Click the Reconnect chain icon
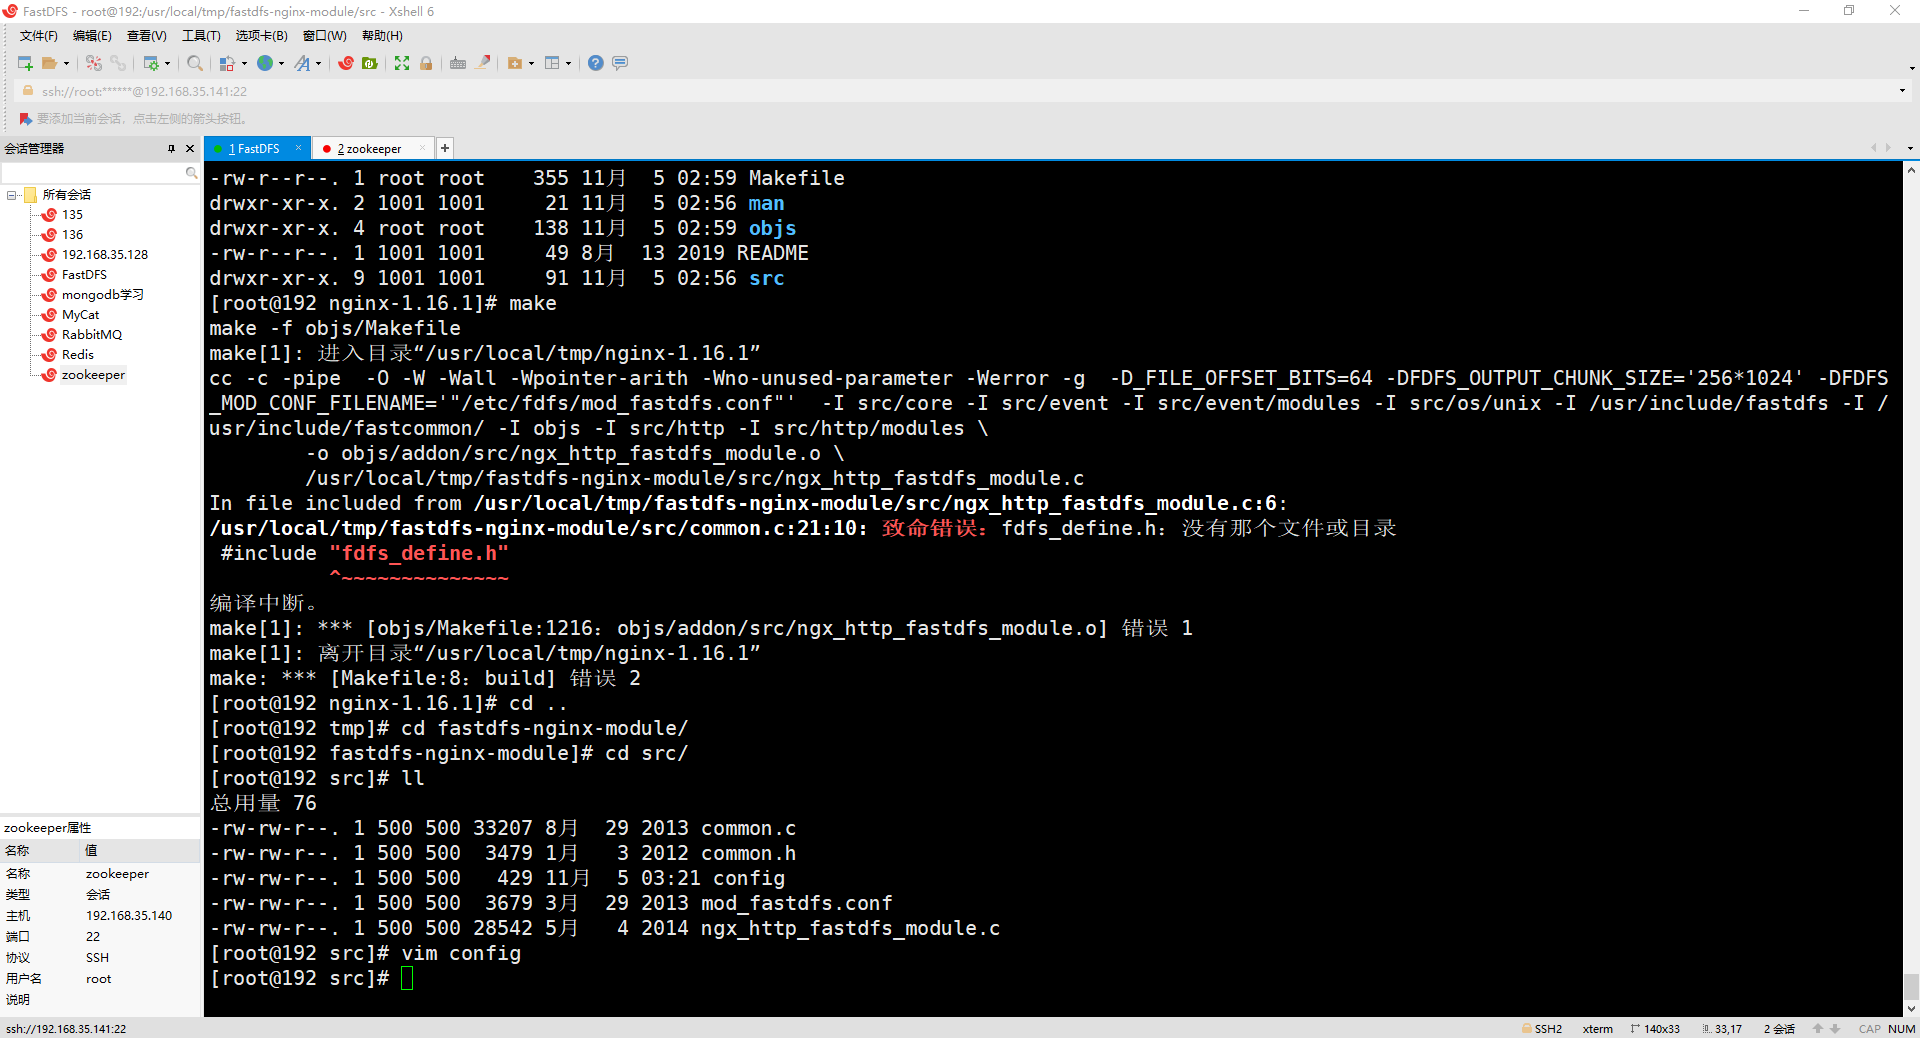The width and height of the screenshot is (1920, 1038). (118, 63)
